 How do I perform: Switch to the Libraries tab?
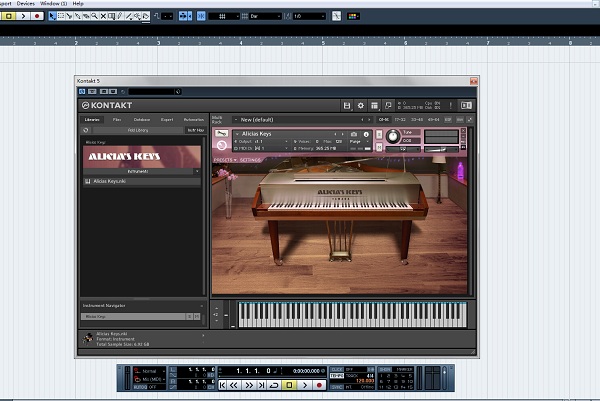[x=92, y=120]
